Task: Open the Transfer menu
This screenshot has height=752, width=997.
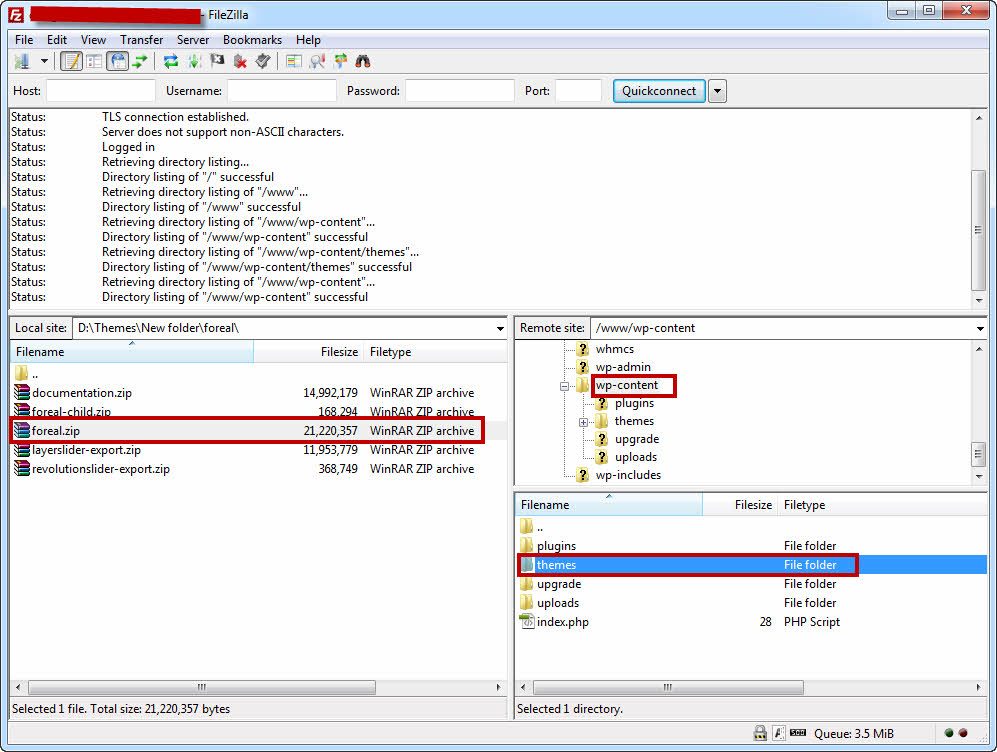Action: coord(141,39)
